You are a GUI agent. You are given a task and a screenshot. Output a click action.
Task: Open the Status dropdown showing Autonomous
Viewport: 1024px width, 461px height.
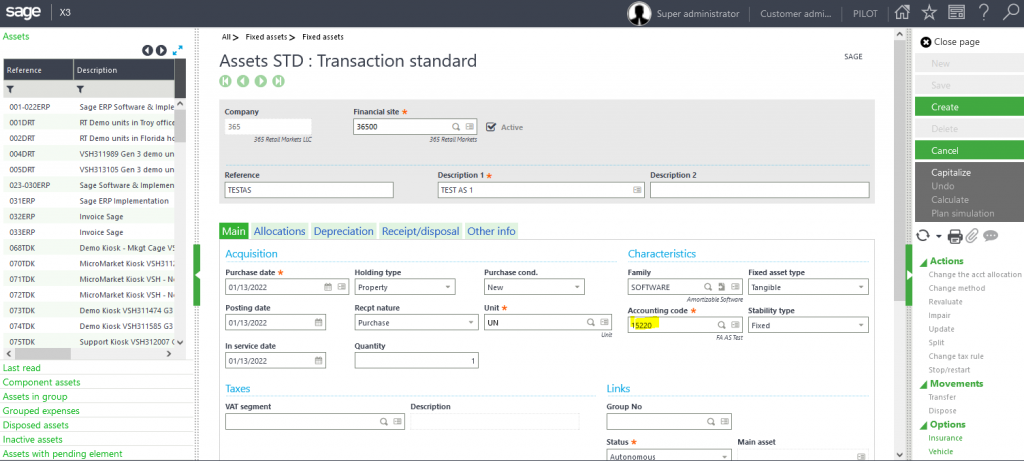coord(669,456)
